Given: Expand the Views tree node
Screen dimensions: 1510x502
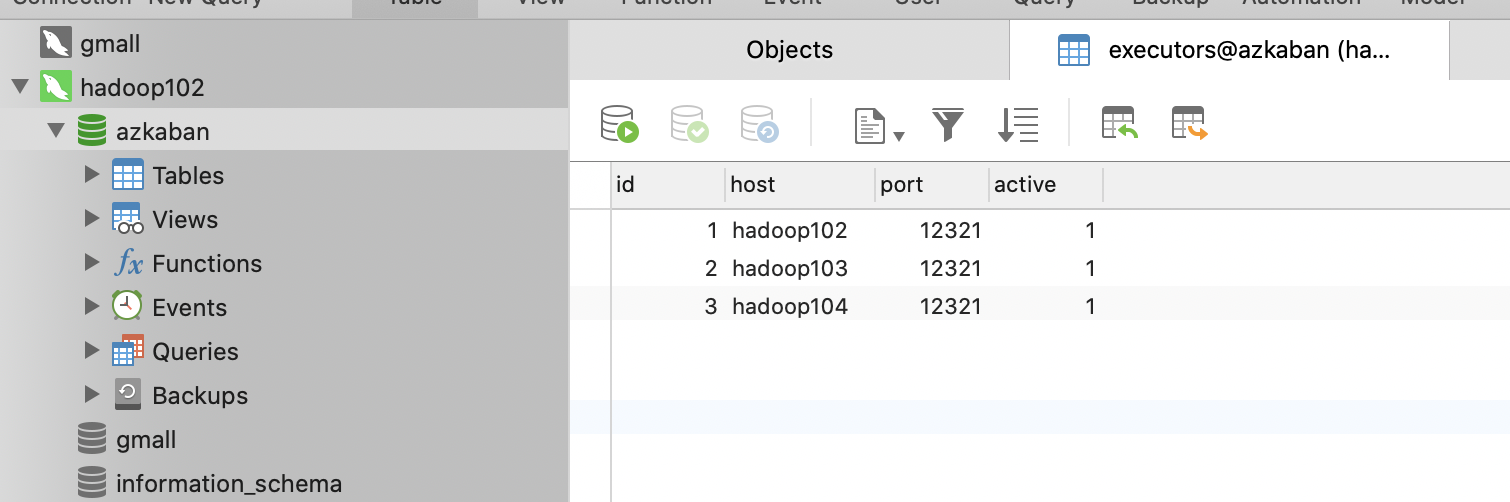Looking at the screenshot, I should (x=93, y=219).
